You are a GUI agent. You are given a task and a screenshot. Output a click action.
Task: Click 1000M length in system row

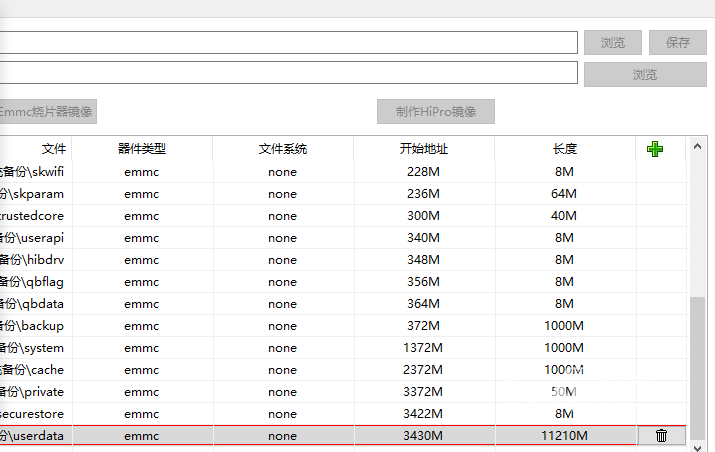pos(565,348)
